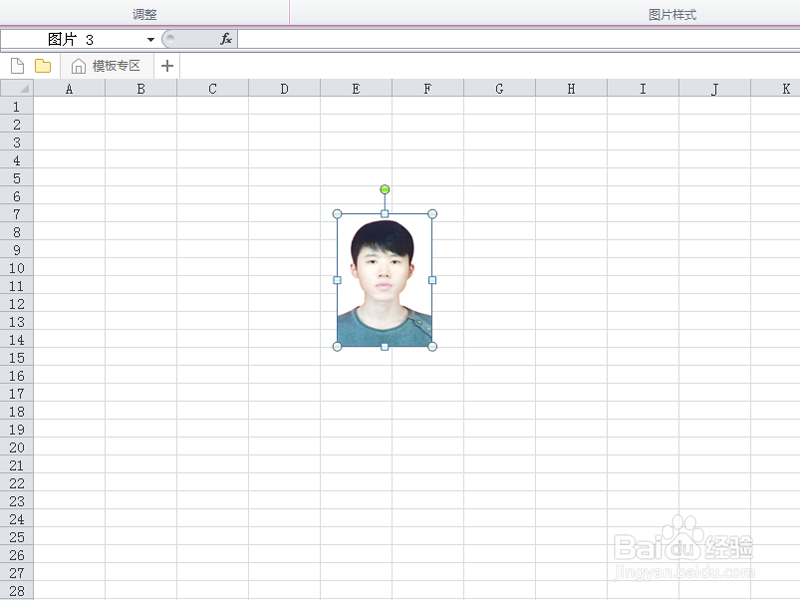Select row 20 header
The width and height of the screenshot is (800, 600).
click(x=17, y=447)
